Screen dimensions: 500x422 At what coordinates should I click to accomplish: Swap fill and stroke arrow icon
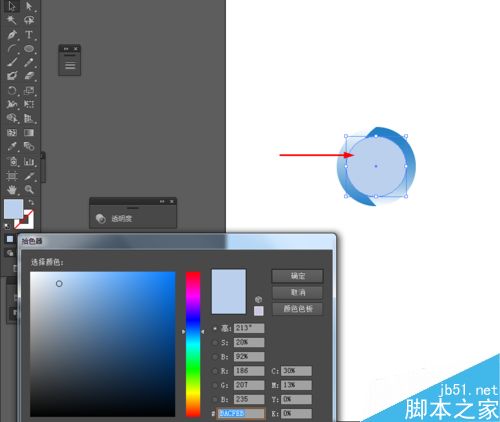pyautogui.click(x=31, y=202)
